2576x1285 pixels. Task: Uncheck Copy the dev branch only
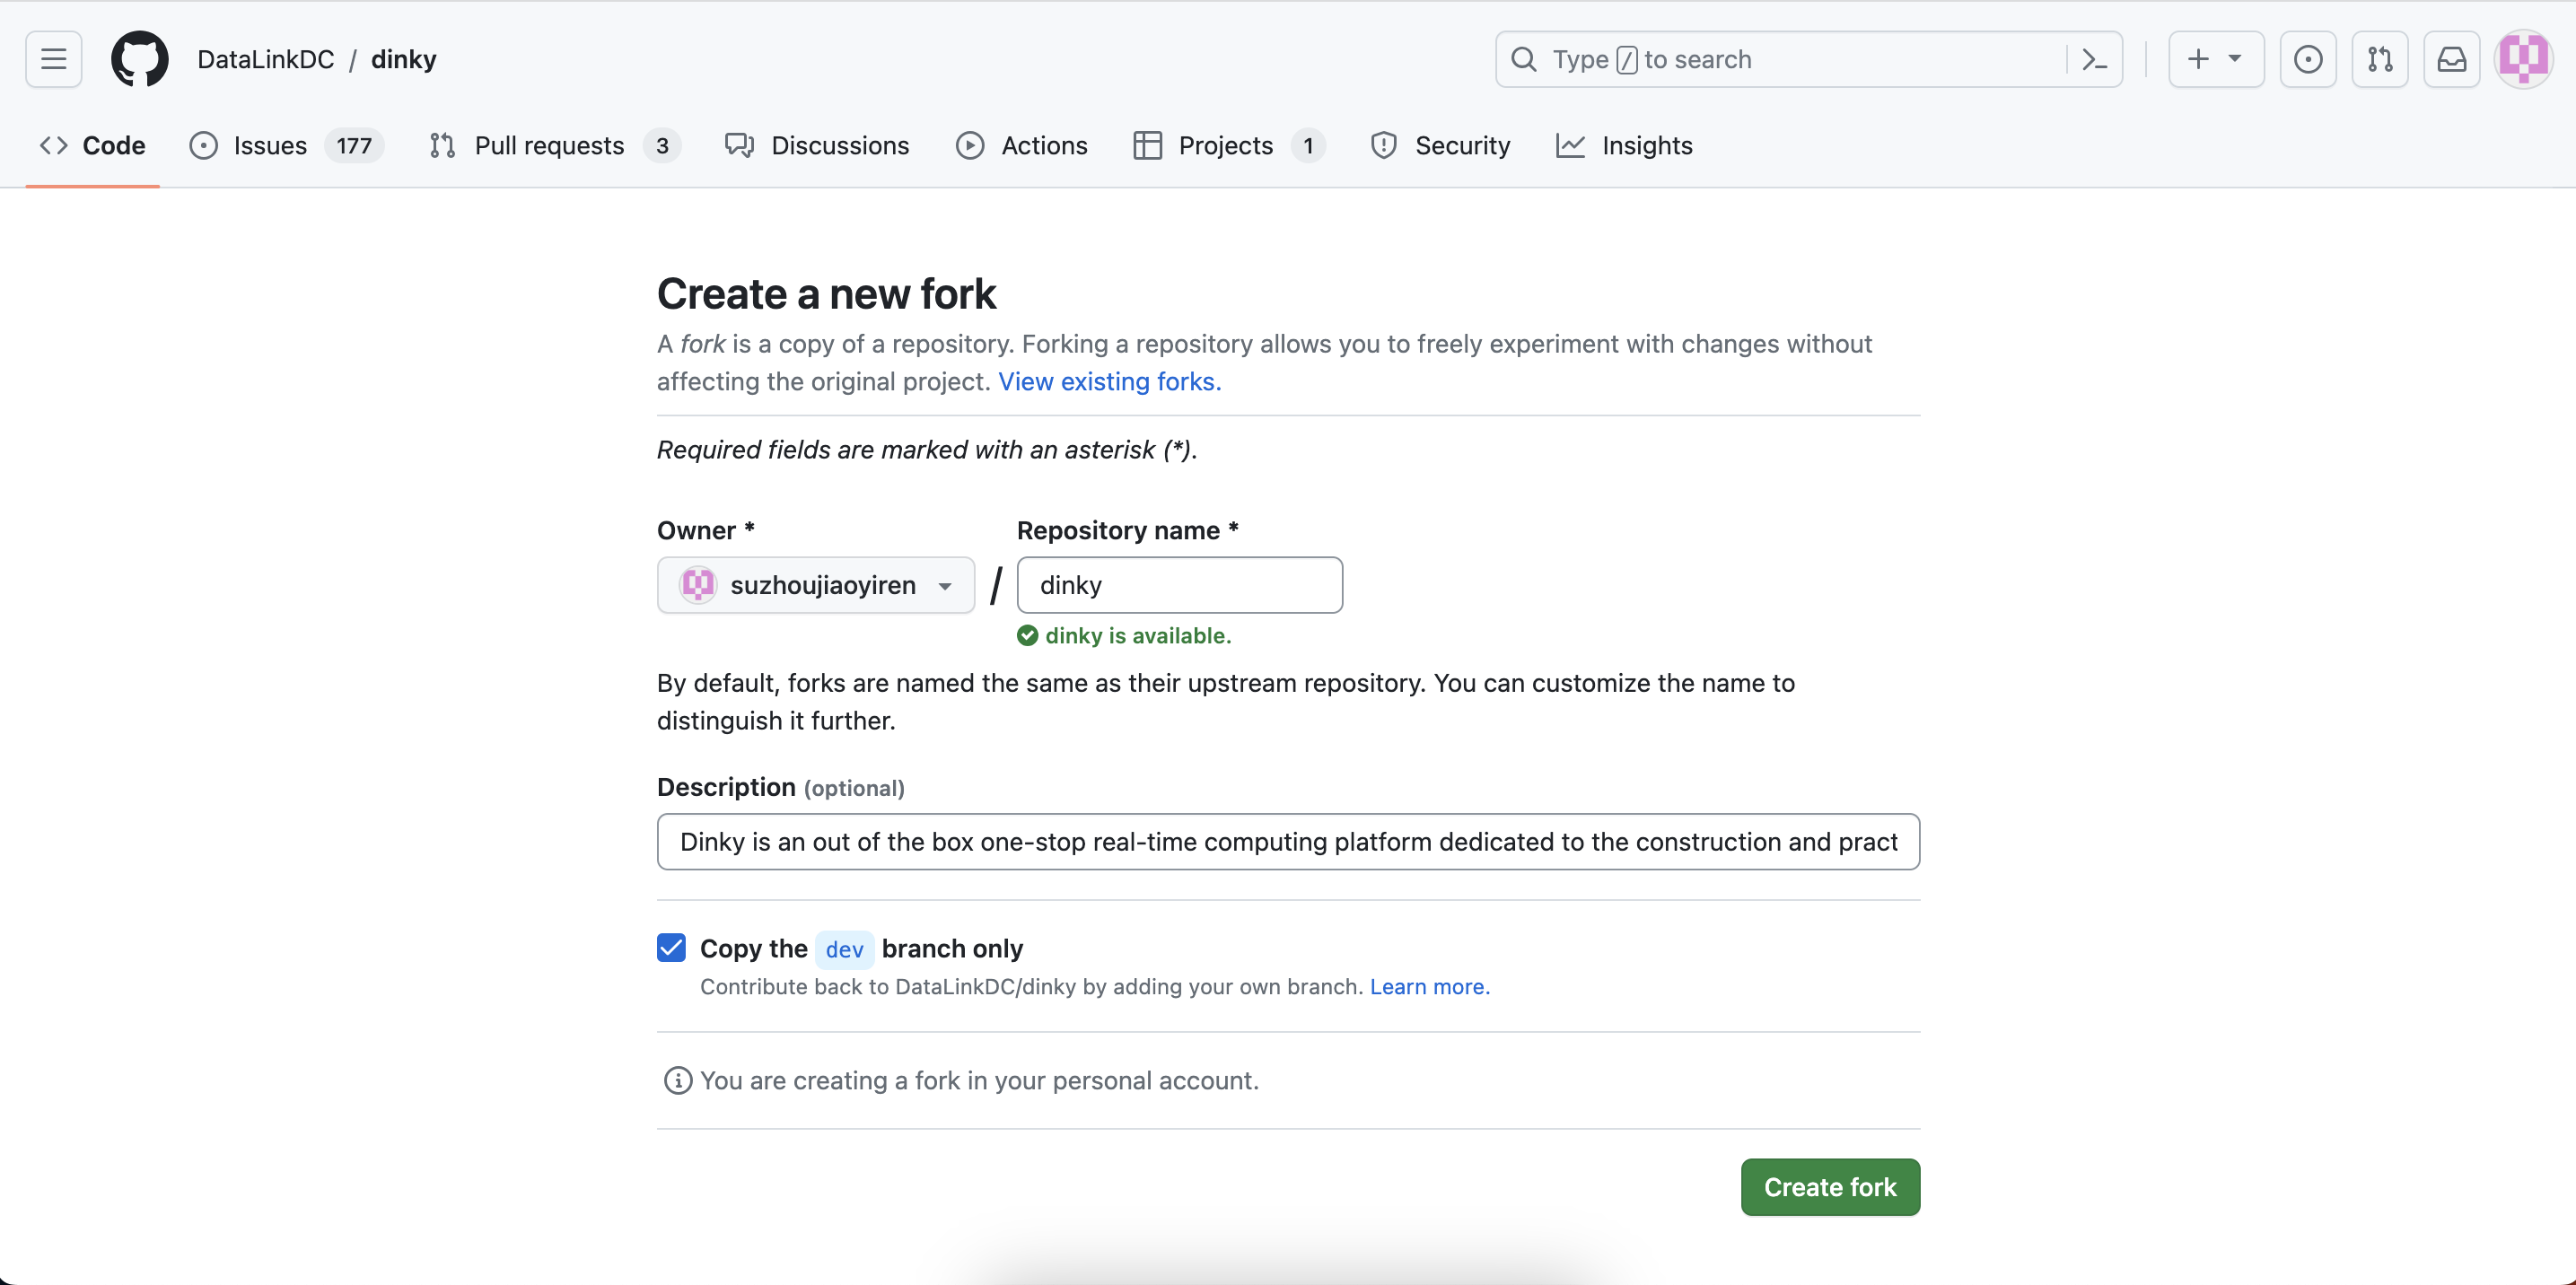pyautogui.click(x=672, y=948)
